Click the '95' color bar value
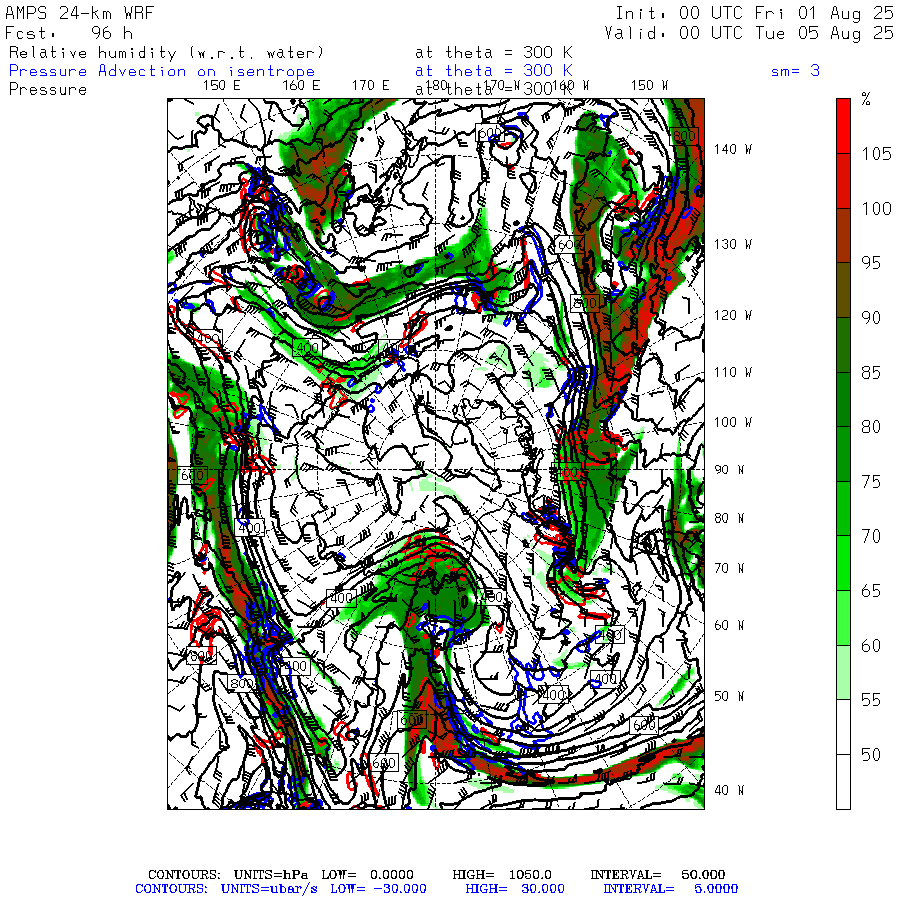Image resolution: width=900 pixels, height=900 pixels. point(871,263)
